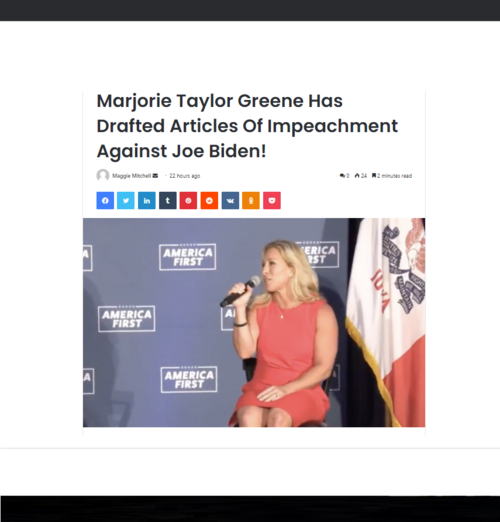Click the 22 hours ago timestamp
500x522 pixels.
tap(185, 176)
